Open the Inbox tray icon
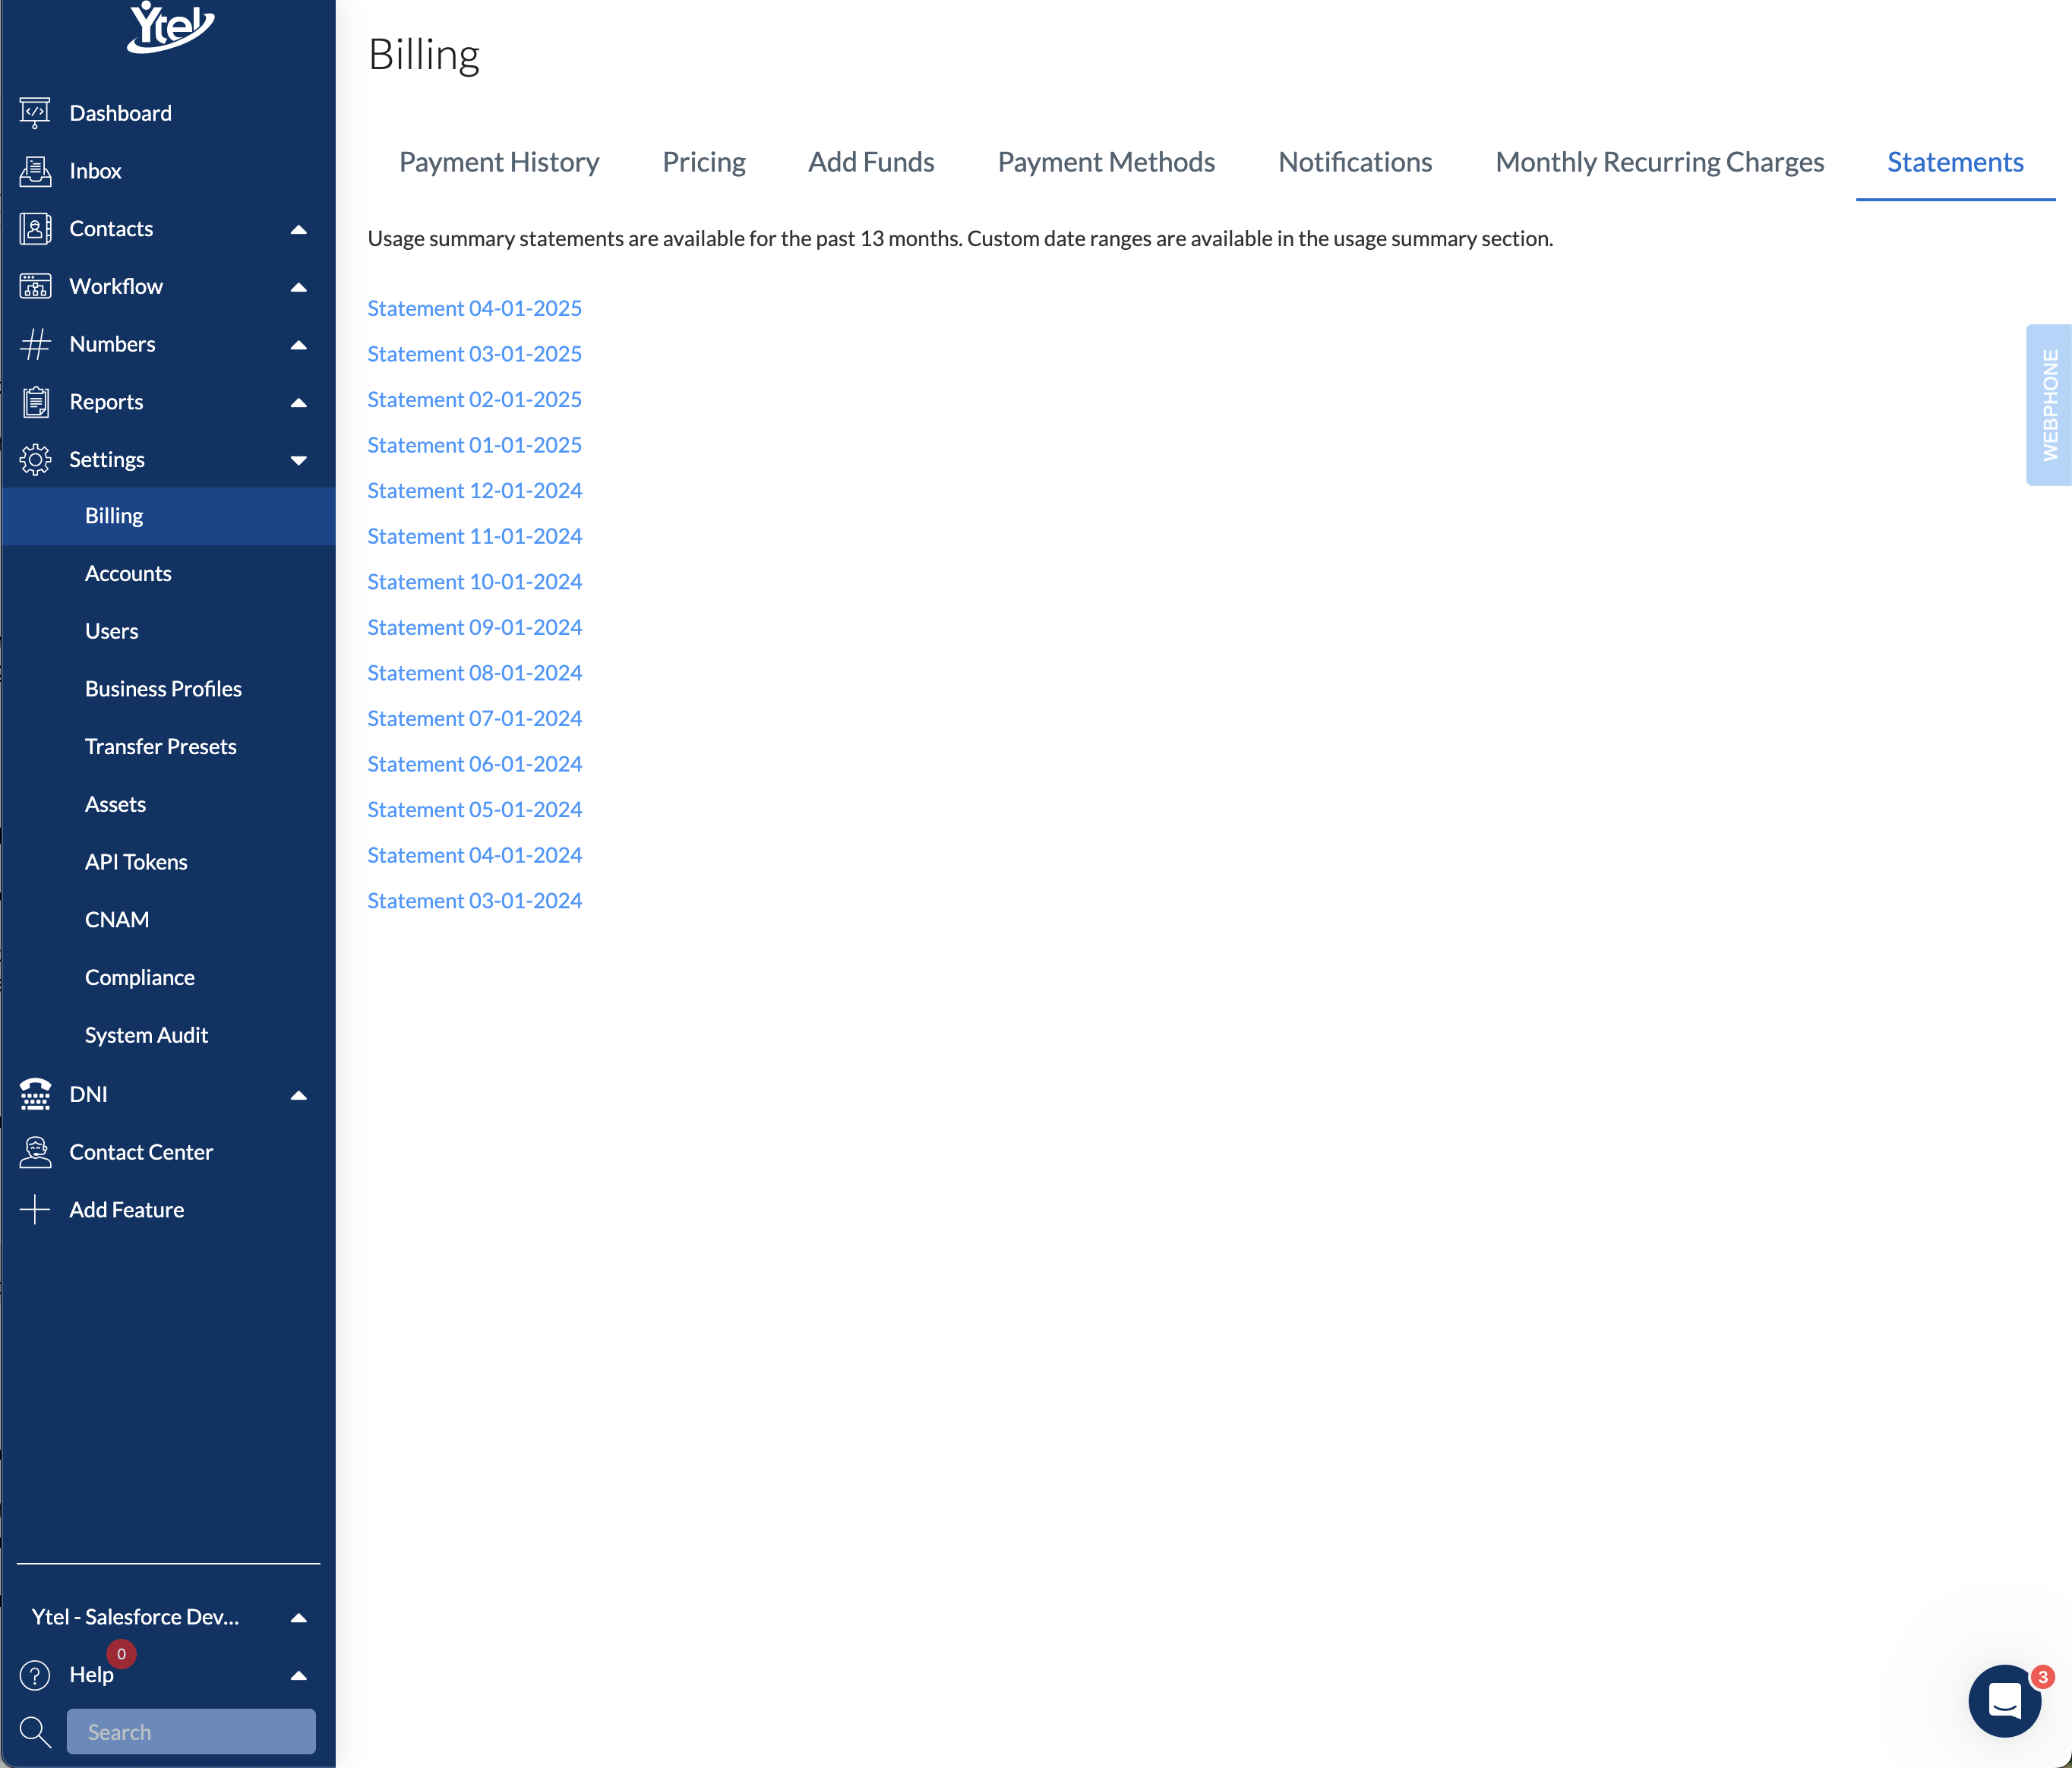2072x1768 pixels. click(35, 171)
